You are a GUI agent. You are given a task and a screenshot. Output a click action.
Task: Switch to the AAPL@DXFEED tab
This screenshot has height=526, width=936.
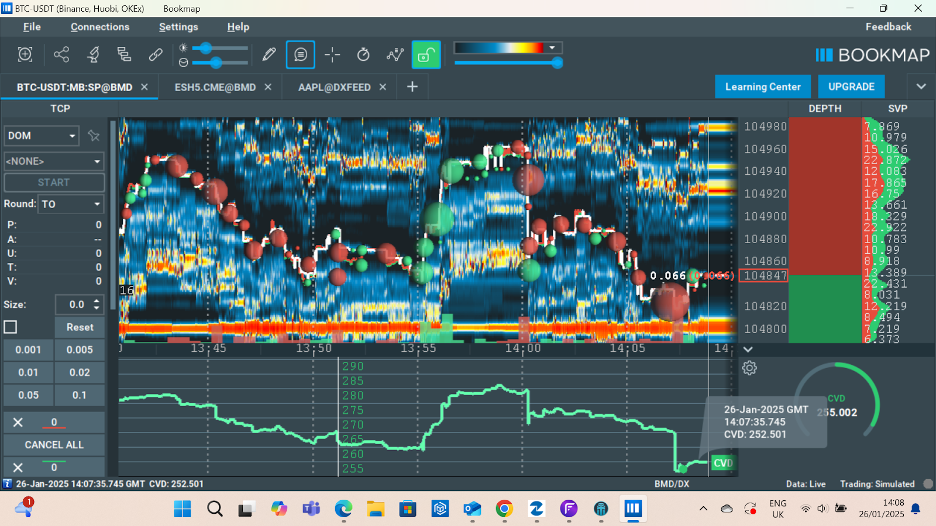pos(334,87)
